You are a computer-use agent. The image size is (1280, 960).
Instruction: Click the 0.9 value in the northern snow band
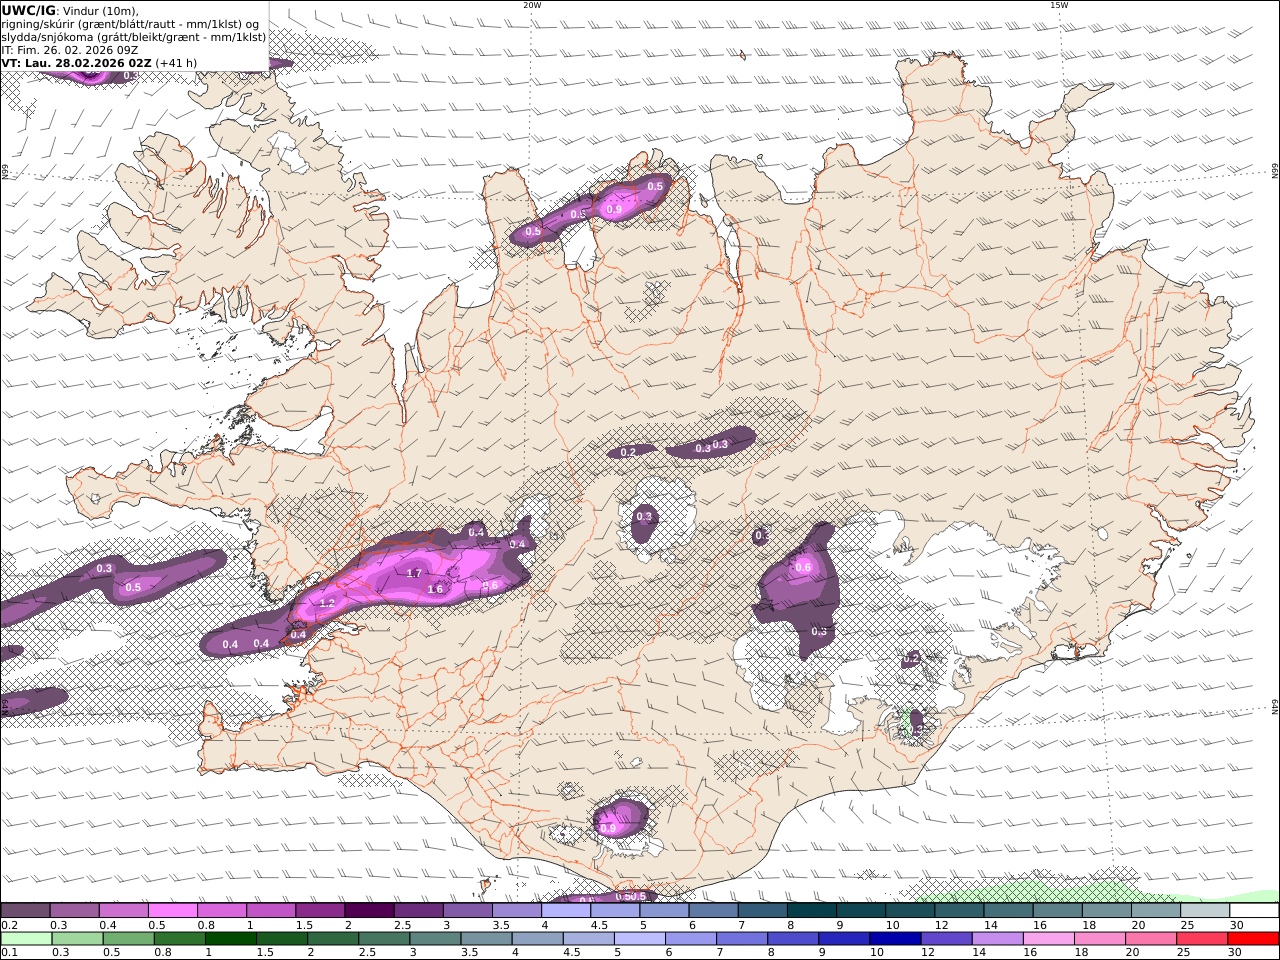click(614, 209)
